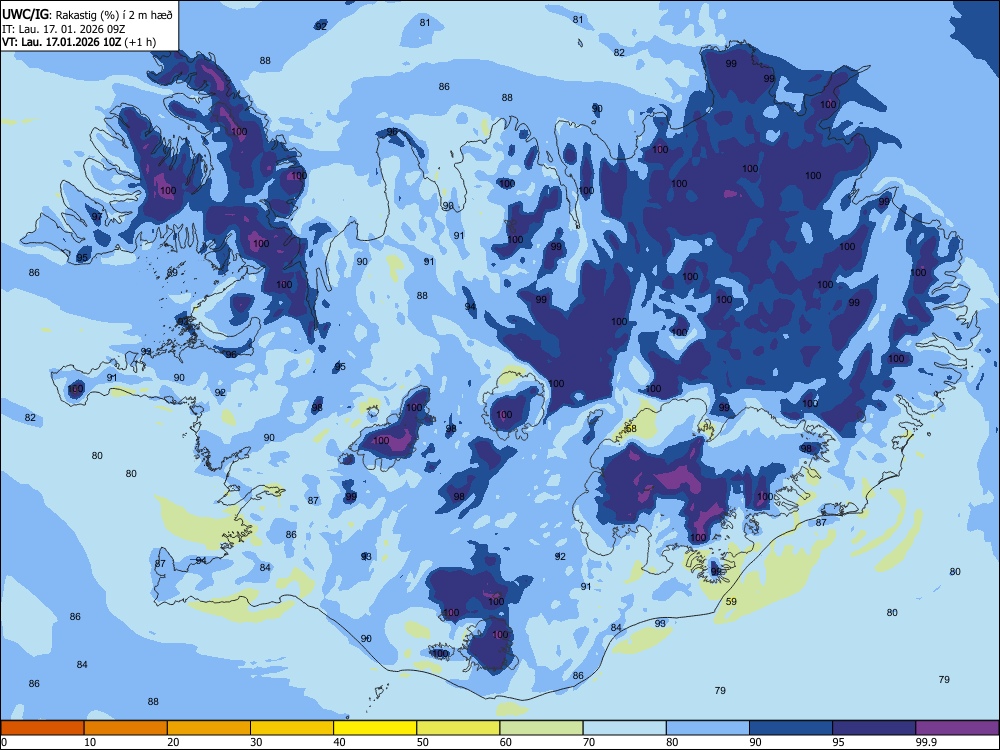Screen dimensions: 1000x750
Task: Click the '58' humidity value in the yellow patch
Action: click(631, 429)
